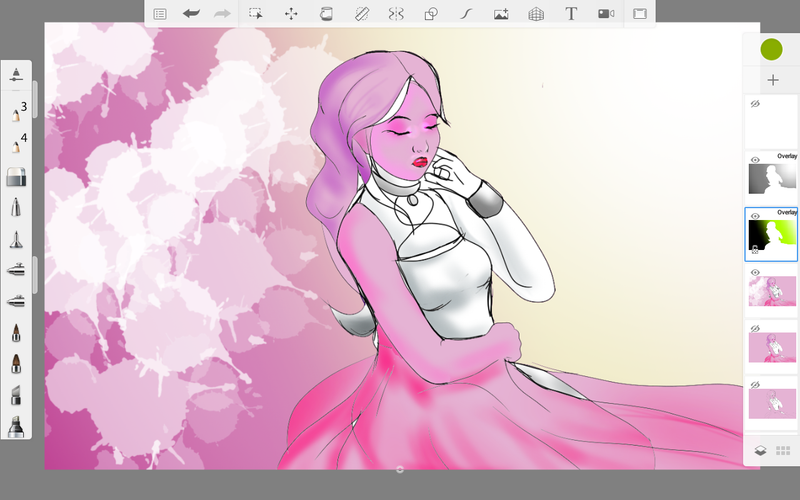Open the Perspective Guides grid tool

(x=536, y=14)
